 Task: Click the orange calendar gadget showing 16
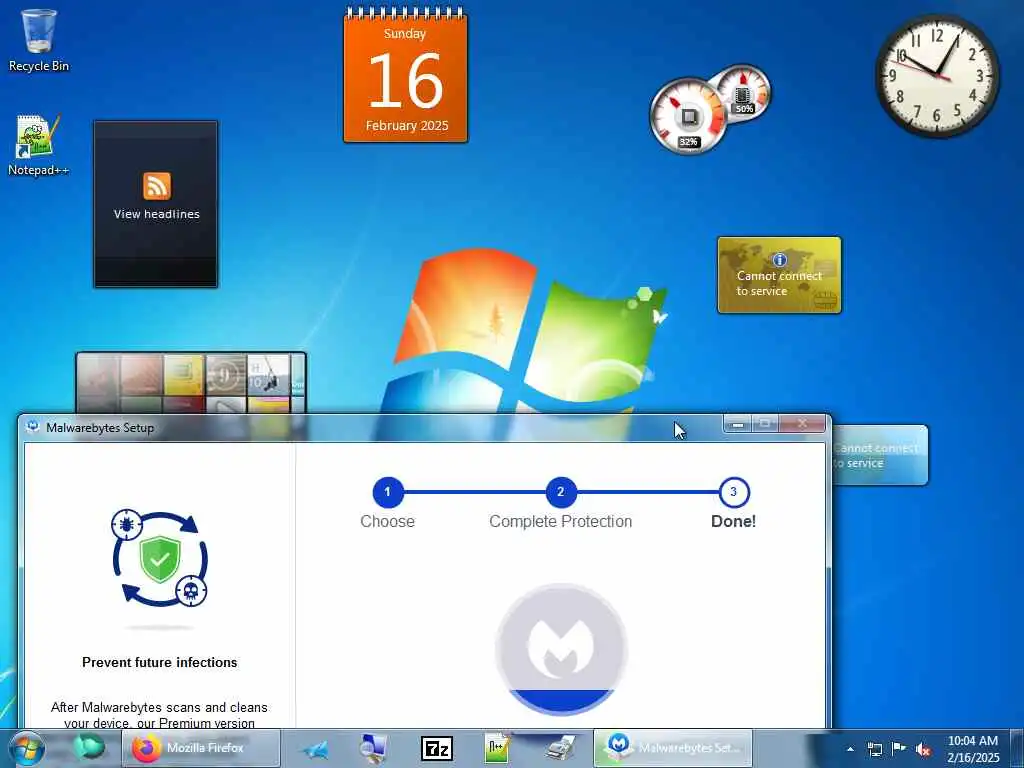tap(406, 75)
